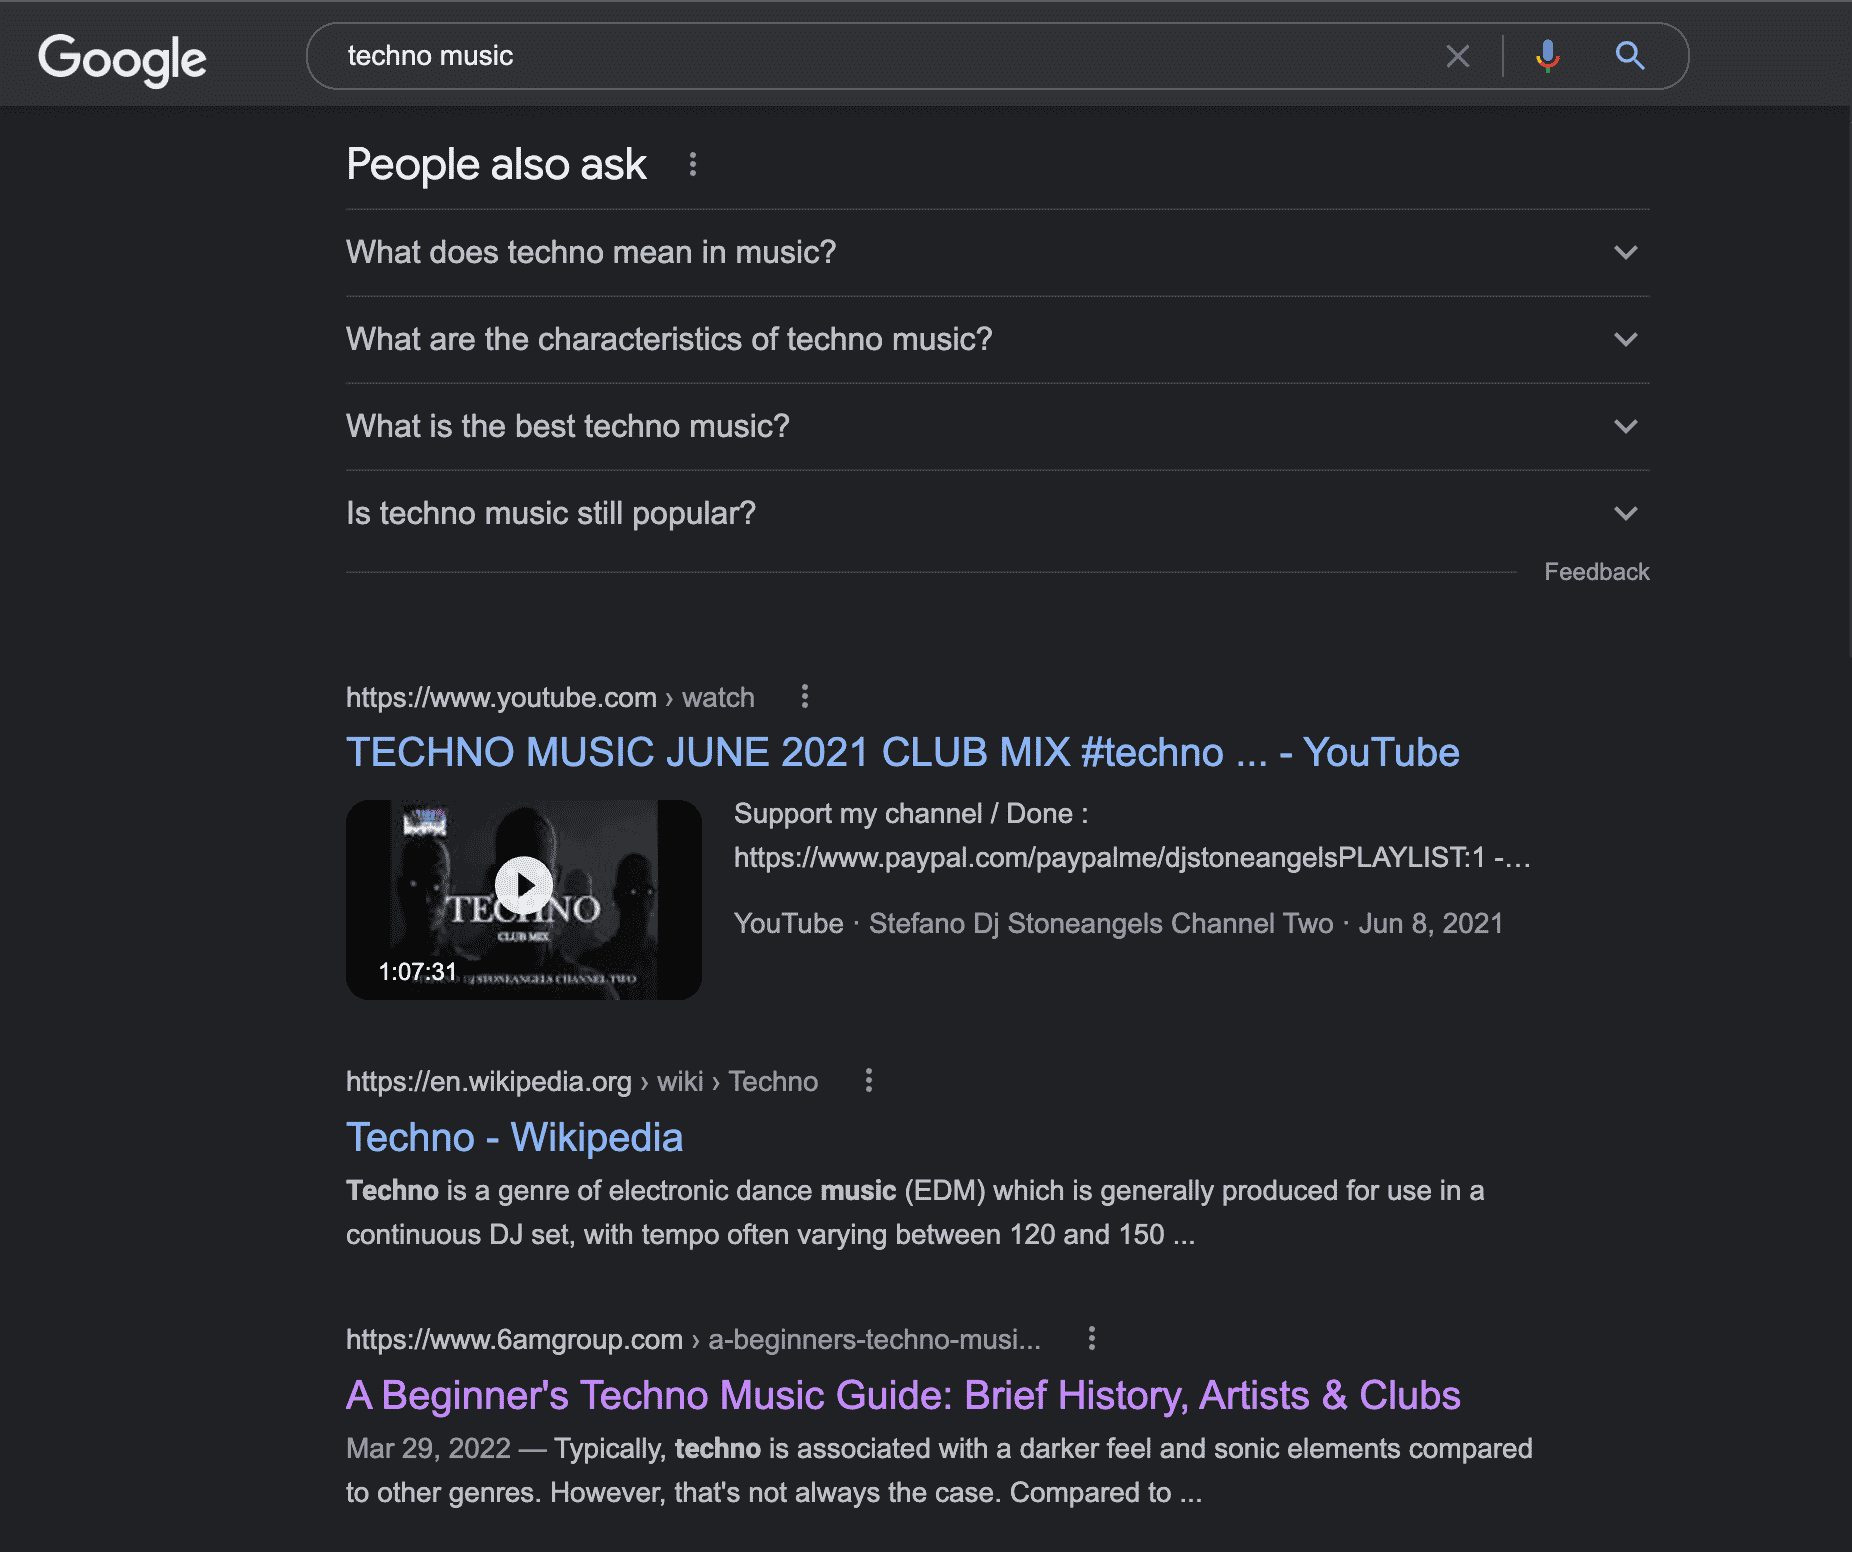
Task: Start voice search with microphone icon
Action: point(1547,56)
